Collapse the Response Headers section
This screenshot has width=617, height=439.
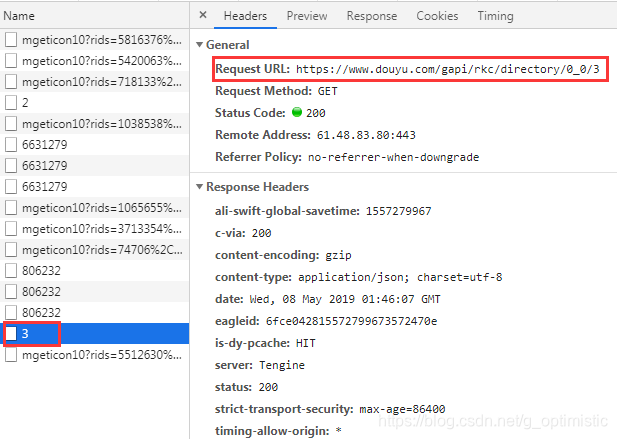(200, 187)
